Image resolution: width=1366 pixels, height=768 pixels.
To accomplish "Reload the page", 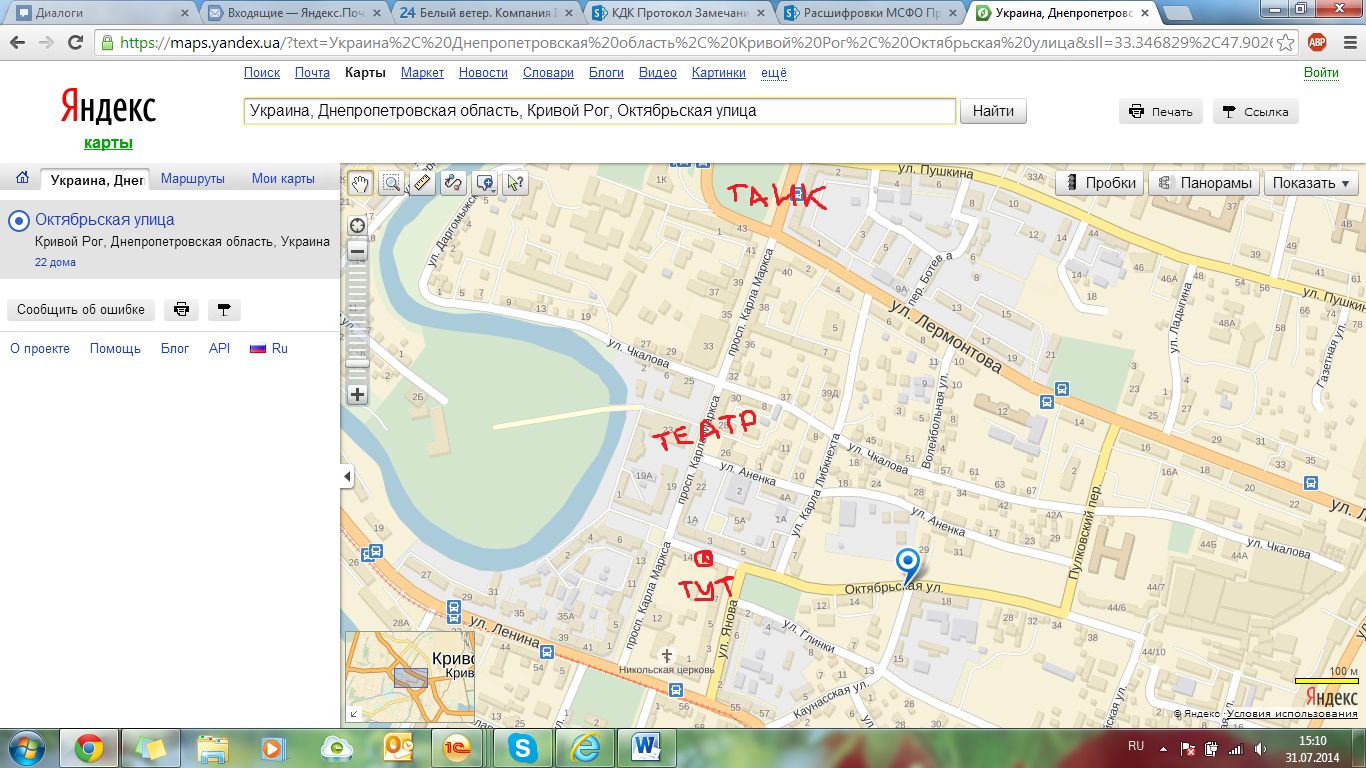I will (x=75, y=43).
